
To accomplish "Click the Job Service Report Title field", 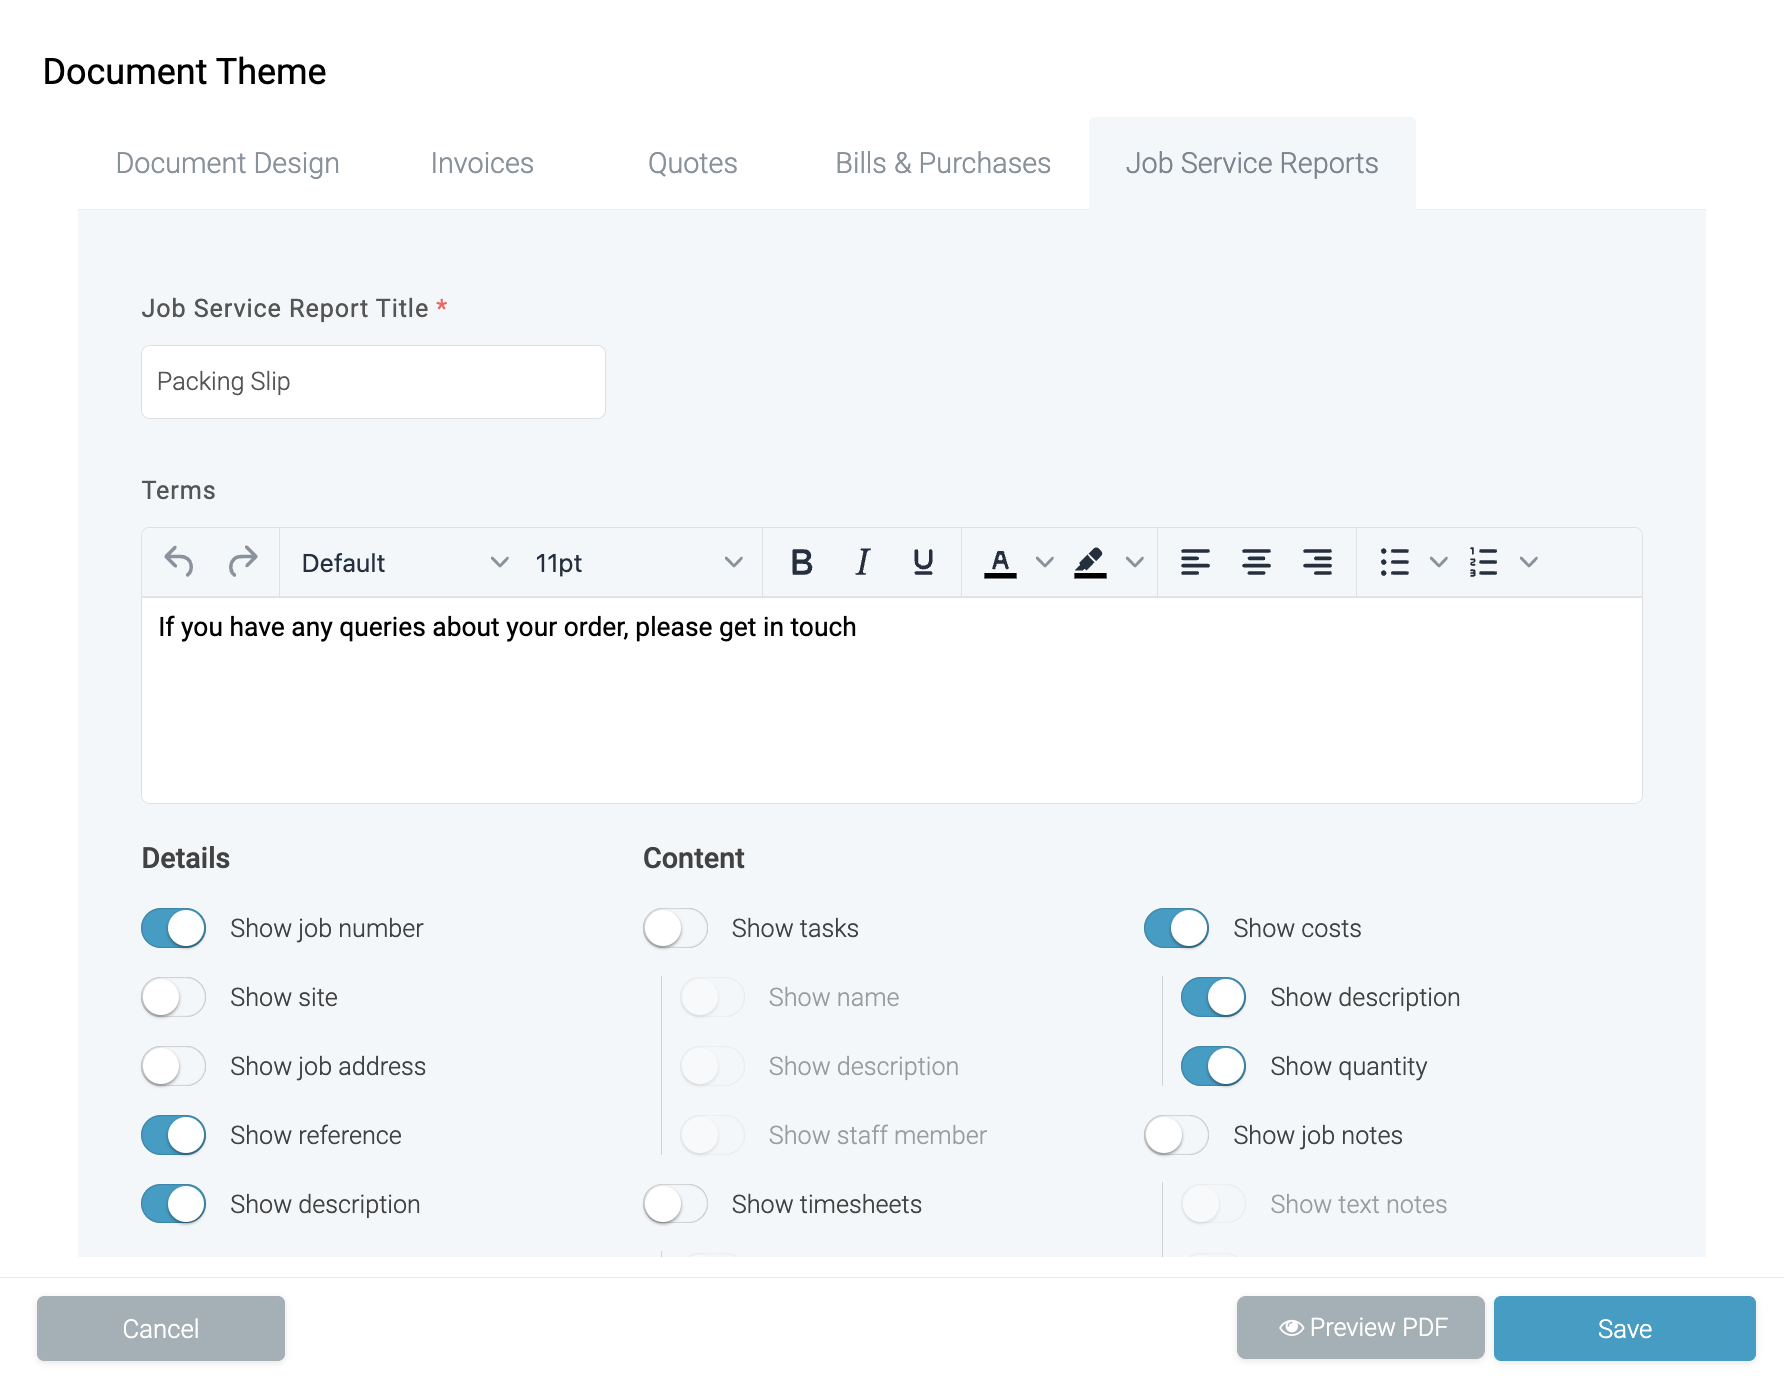I will 373,382.
